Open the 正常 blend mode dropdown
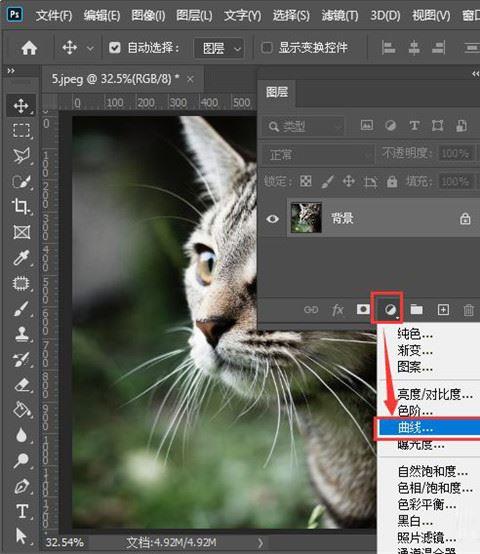The height and width of the screenshot is (554, 480). coord(318,154)
